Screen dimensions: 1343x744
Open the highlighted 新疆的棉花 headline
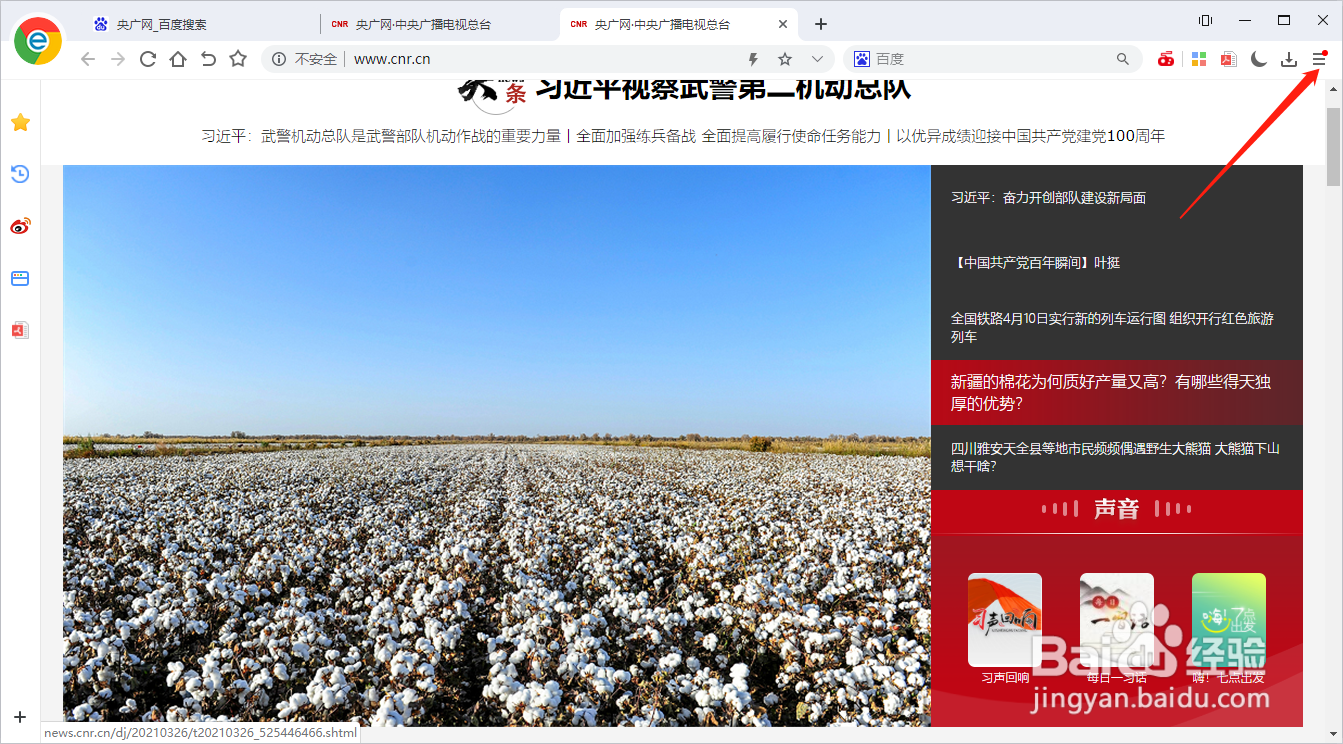pos(1117,393)
